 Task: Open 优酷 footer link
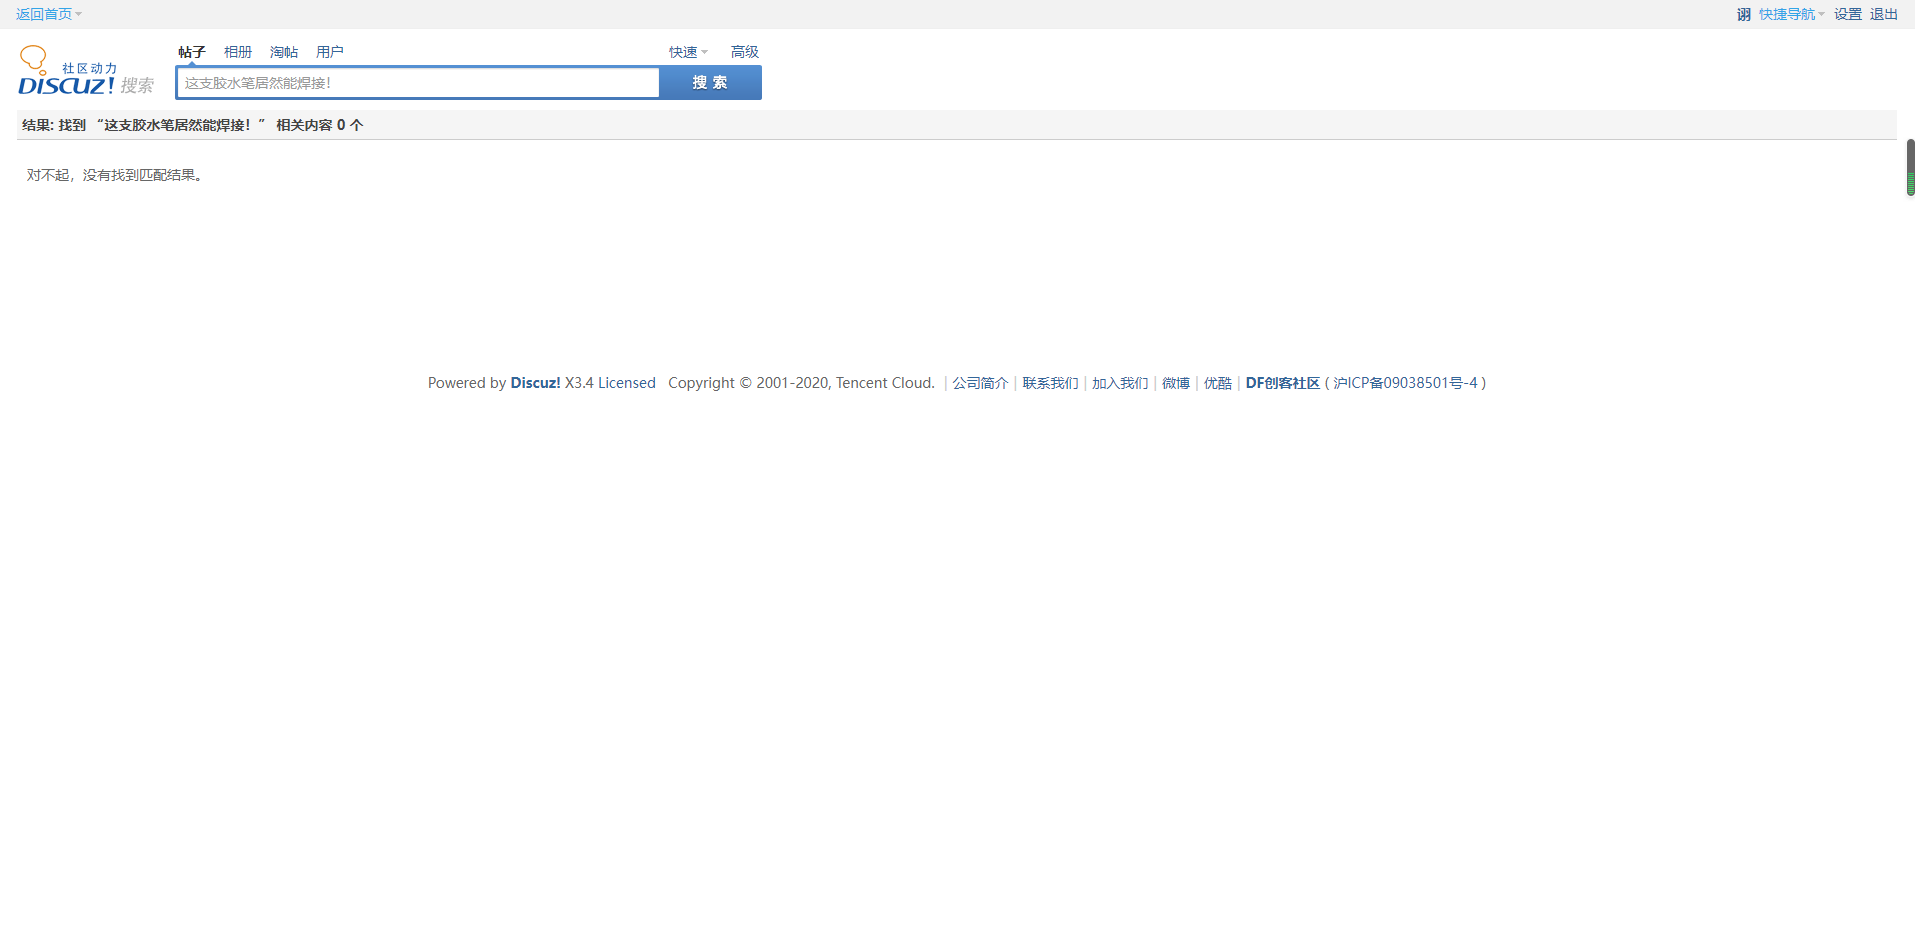[x=1218, y=383]
